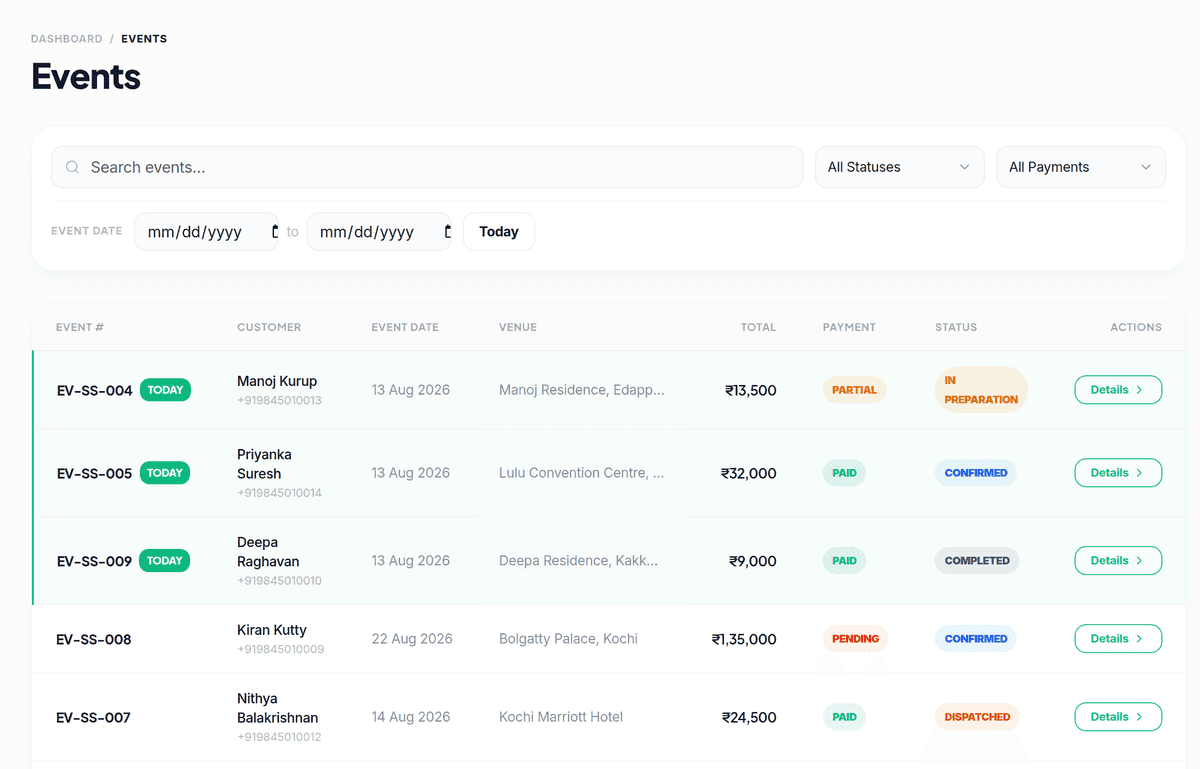Click CONFIRMED status in EV-SS-005 row
Screen dimensions: 1200x769
tap(976, 473)
